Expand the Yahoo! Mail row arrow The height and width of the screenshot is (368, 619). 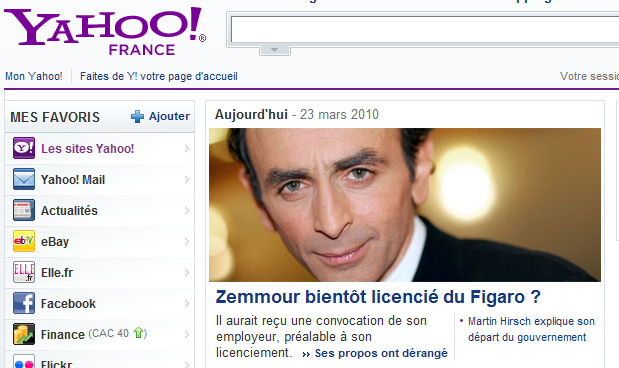187,180
